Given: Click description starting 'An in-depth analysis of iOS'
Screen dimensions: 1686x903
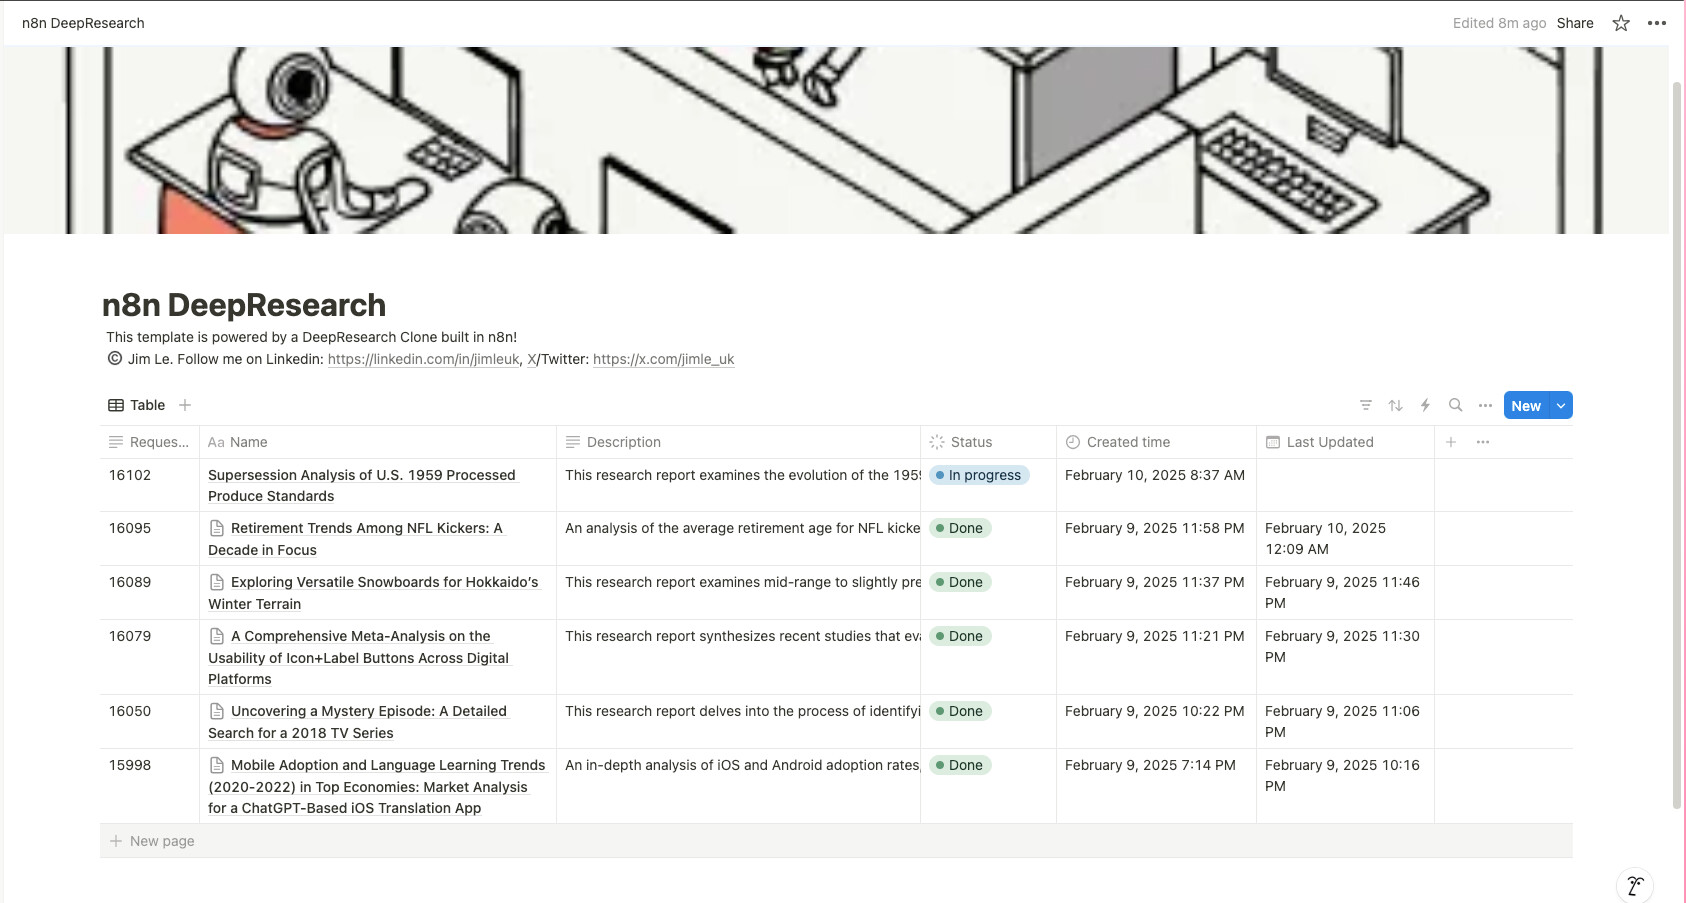Looking at the screenshot, I should pos(742,765).
